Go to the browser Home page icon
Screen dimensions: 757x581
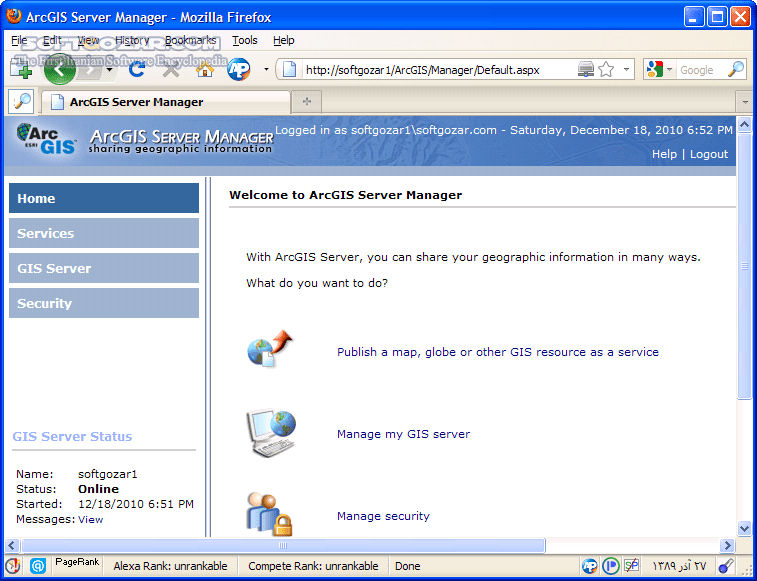click(205, 70)
